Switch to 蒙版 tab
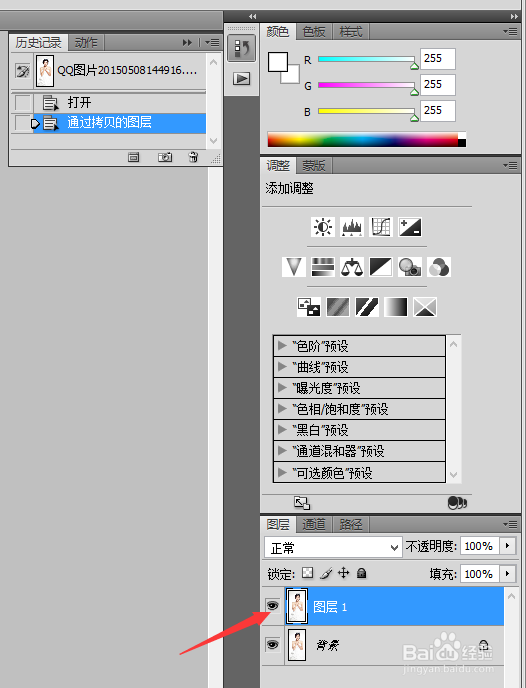The image size is (526, 688). (314, 166)
